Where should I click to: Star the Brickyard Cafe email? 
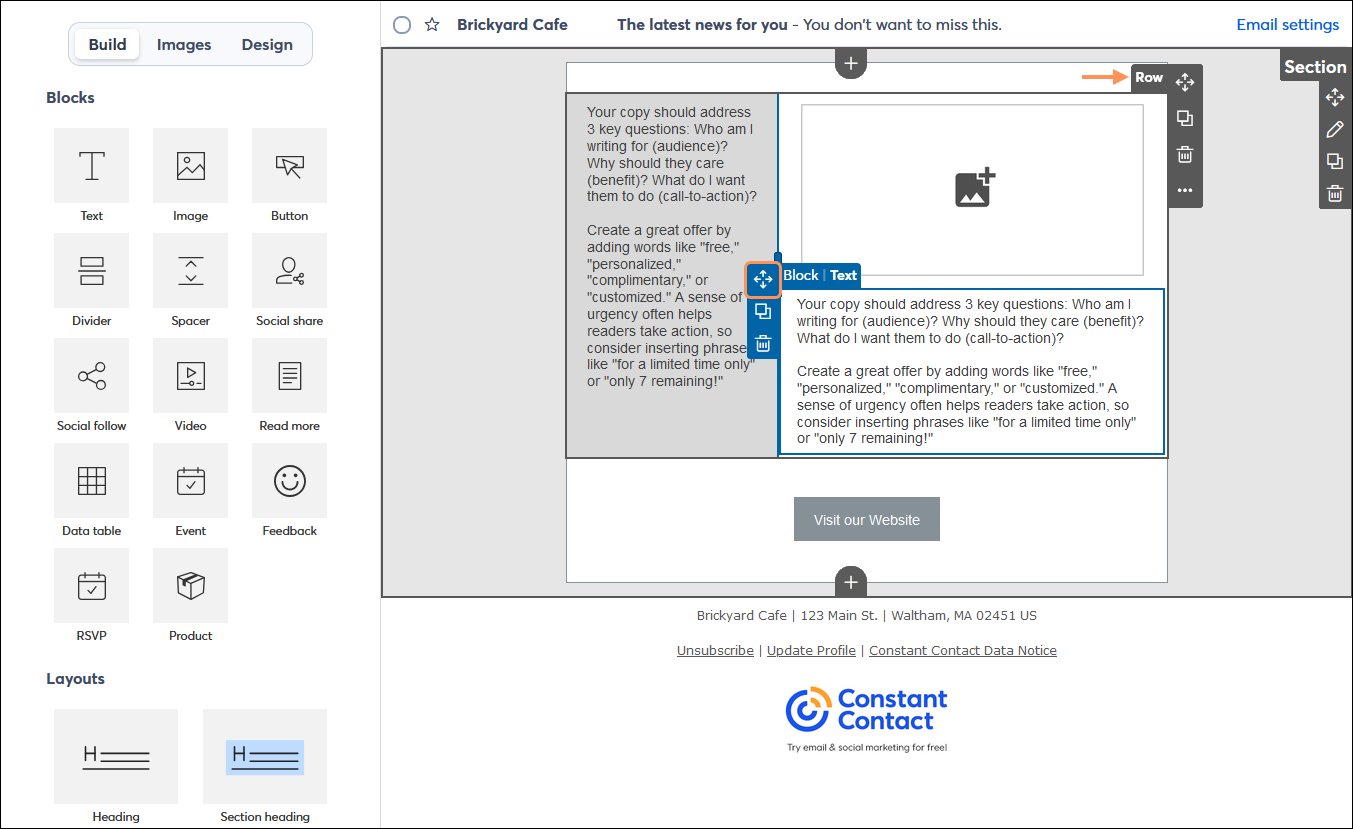point(432,25)
